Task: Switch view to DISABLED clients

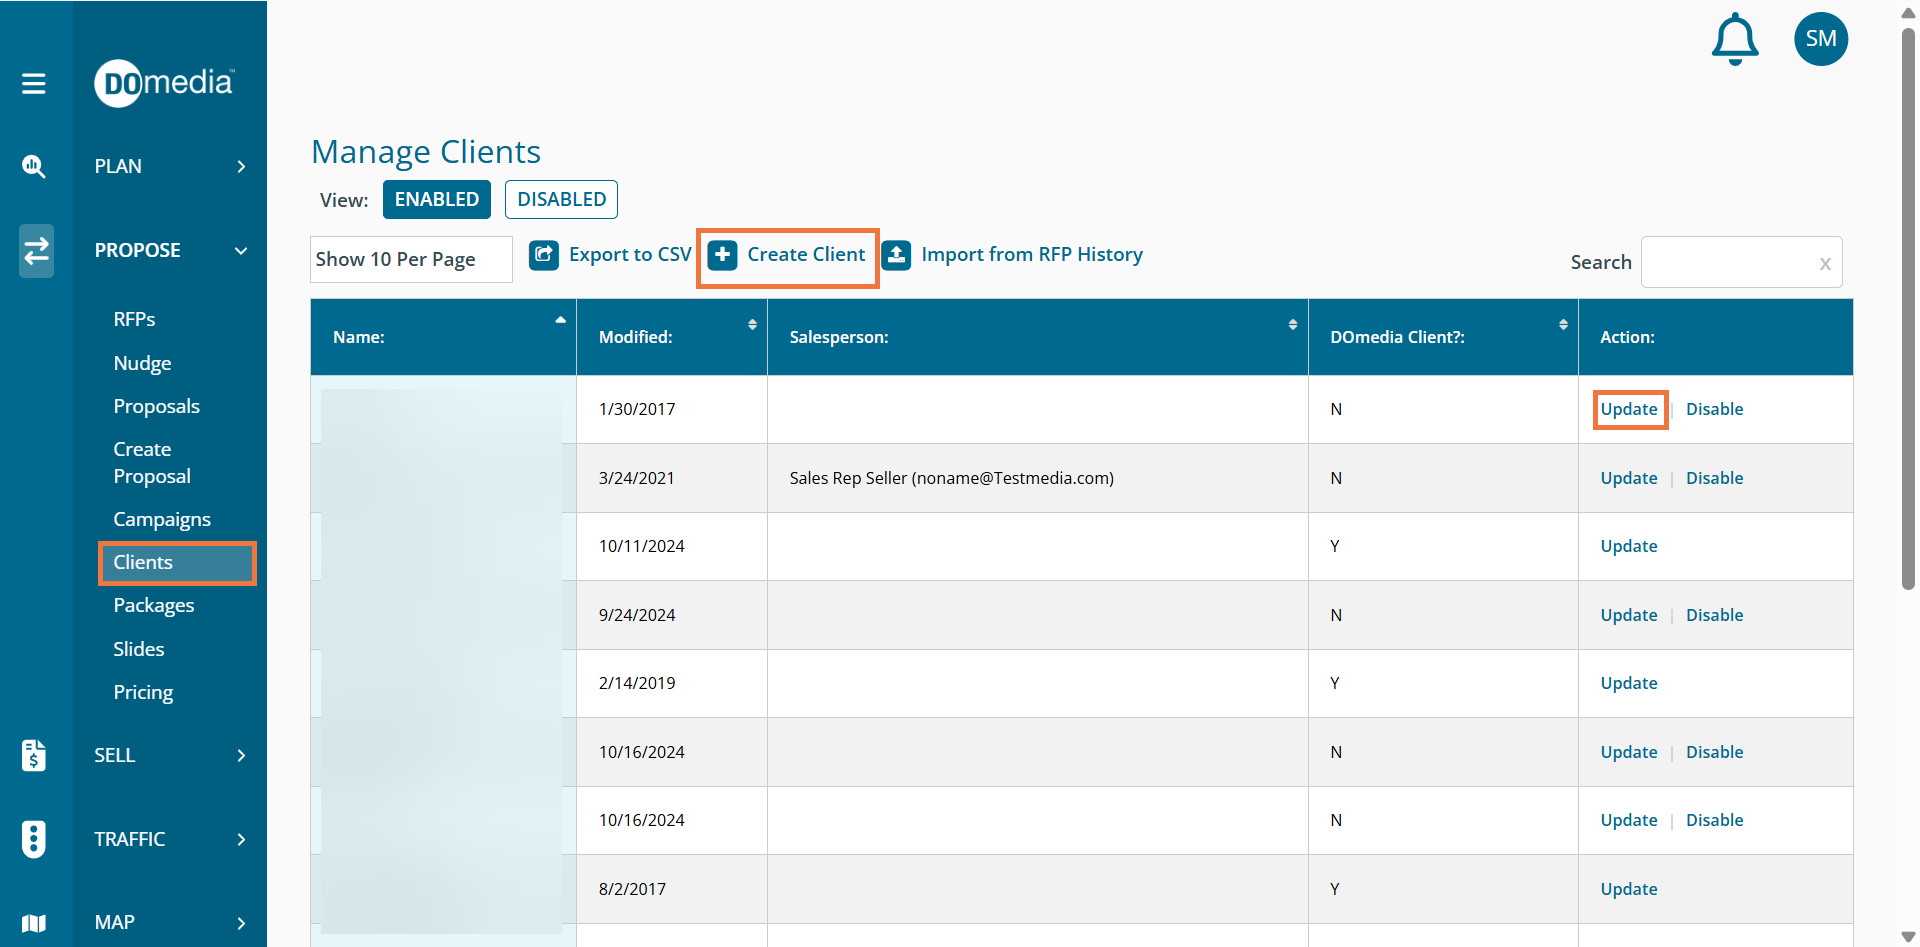Action: pos(561,199)
